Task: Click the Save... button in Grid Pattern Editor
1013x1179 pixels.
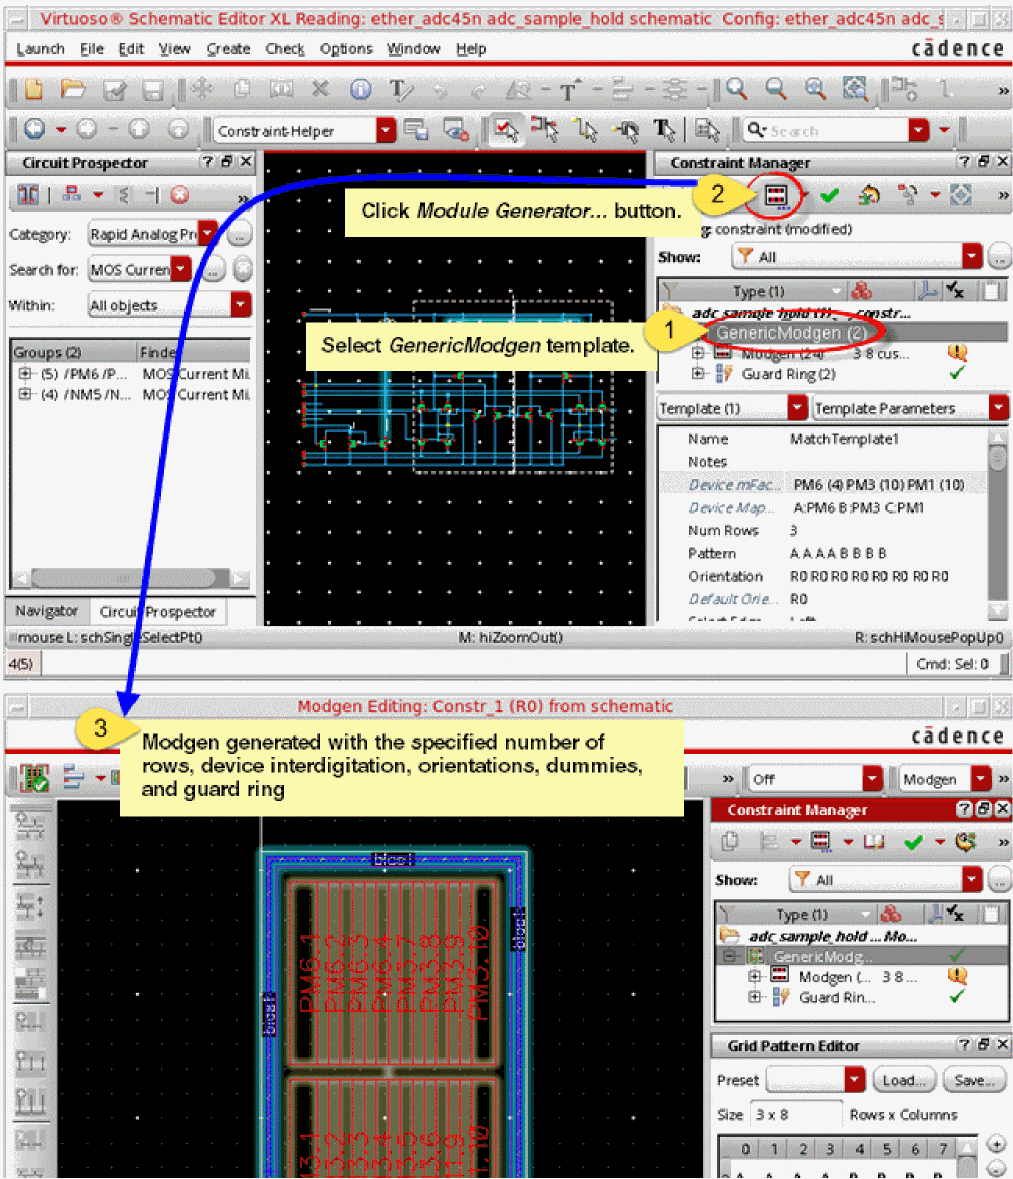Action: click(x=974, y=1080)
